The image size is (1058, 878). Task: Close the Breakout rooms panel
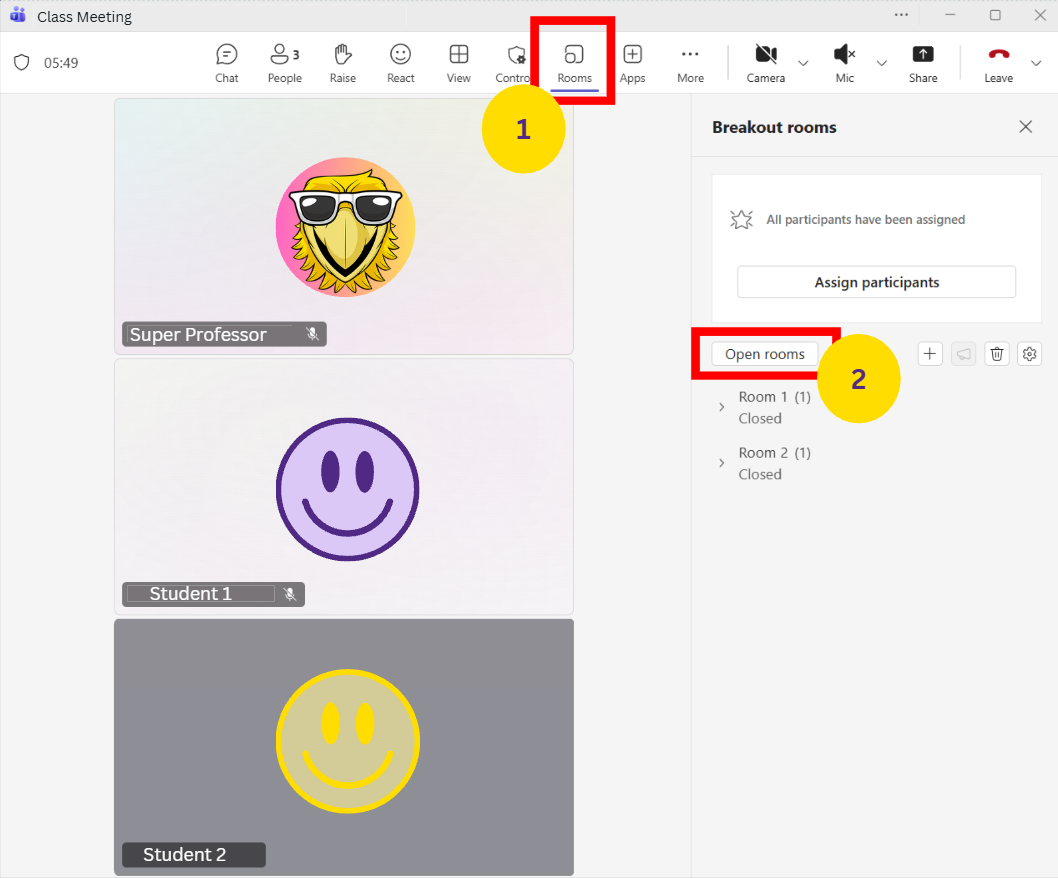pyautogui.click(x=1025, y=127)
